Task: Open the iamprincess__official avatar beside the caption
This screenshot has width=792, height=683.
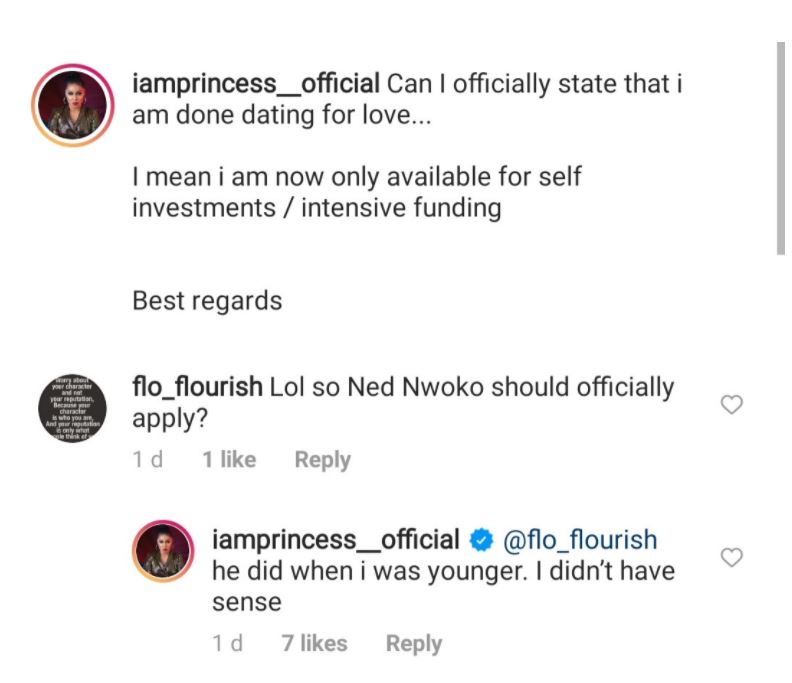Action: point(73,105)
